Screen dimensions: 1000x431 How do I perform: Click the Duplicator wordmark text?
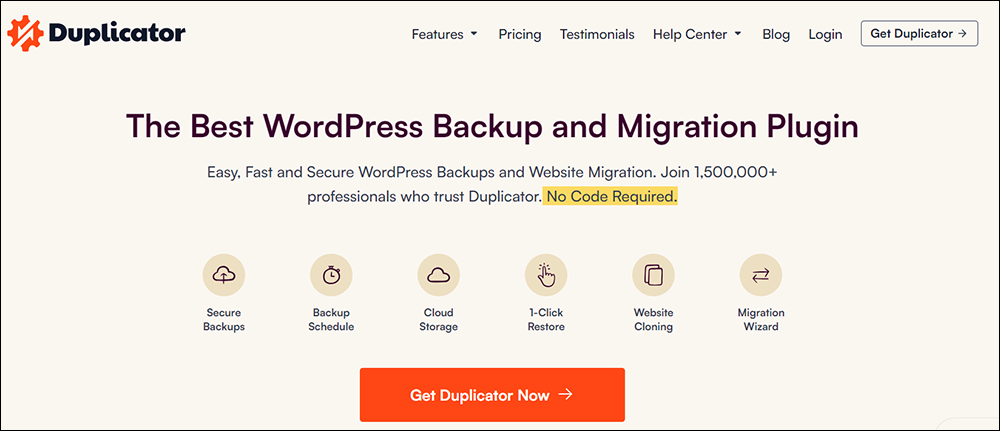point(116,33)
